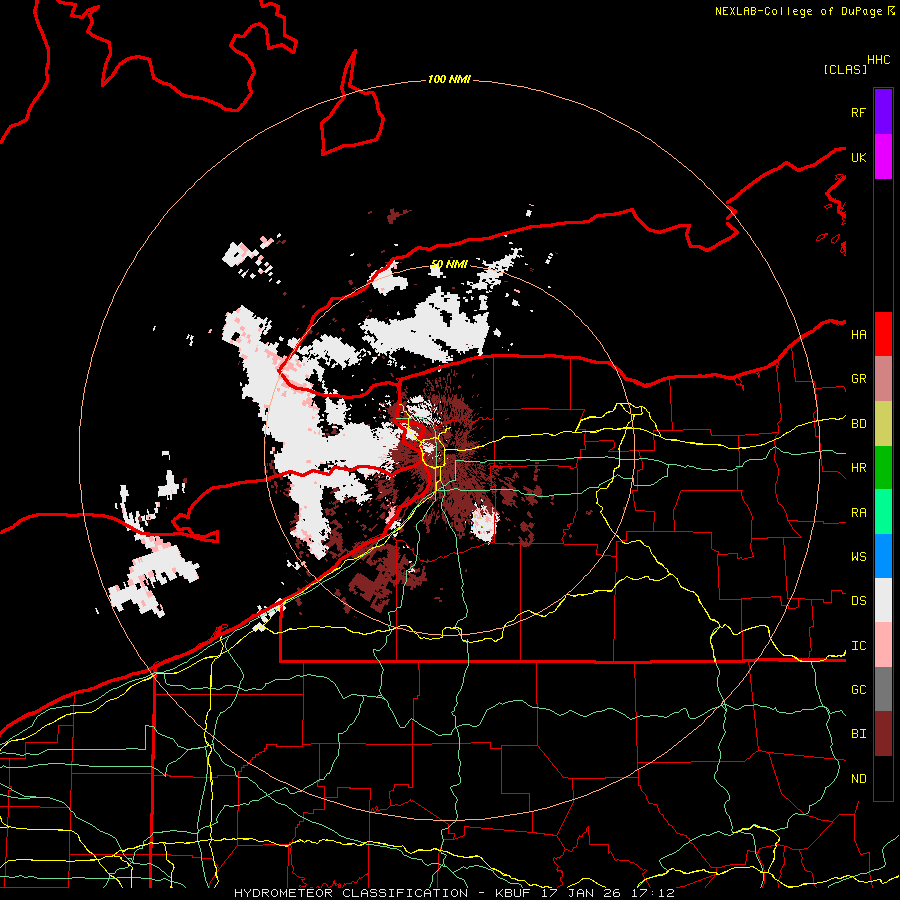Click the RF legend label

[858, 112]
